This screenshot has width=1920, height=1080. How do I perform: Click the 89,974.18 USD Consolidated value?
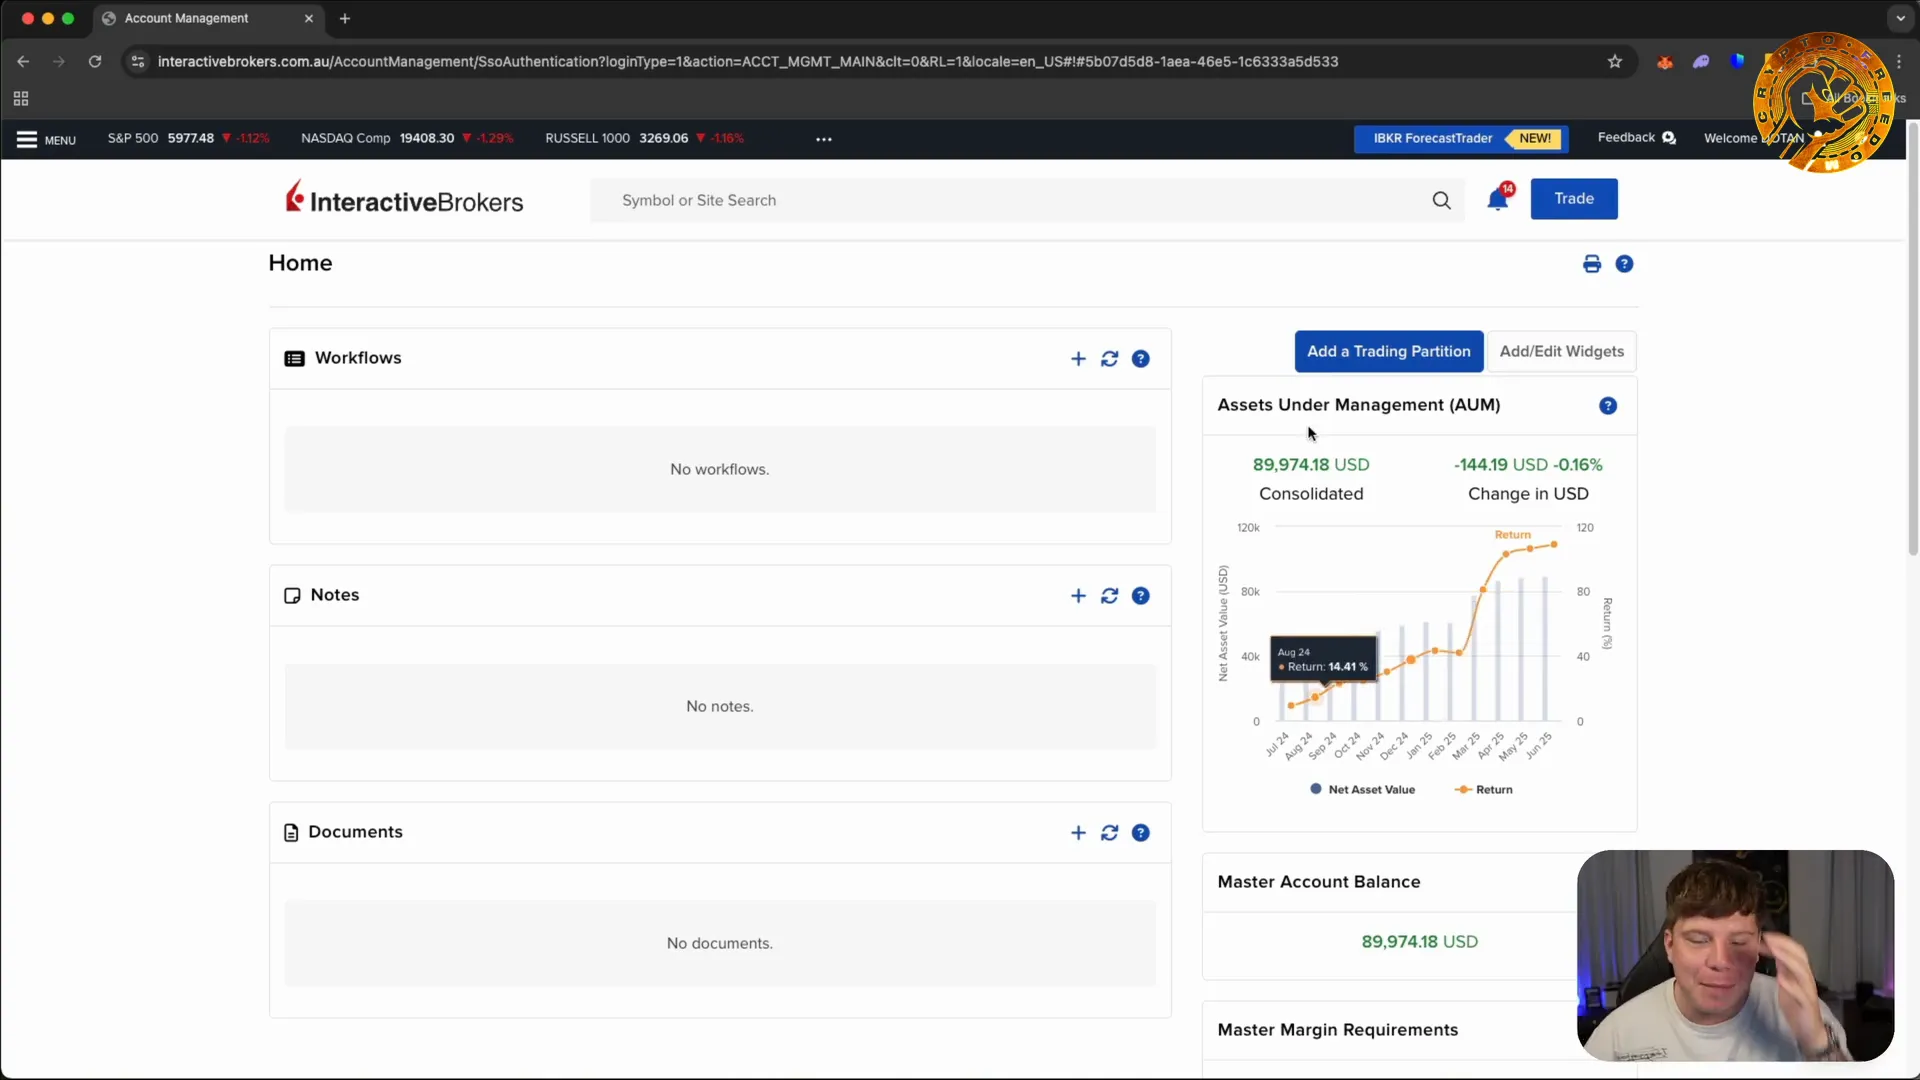coord(1311,465)
